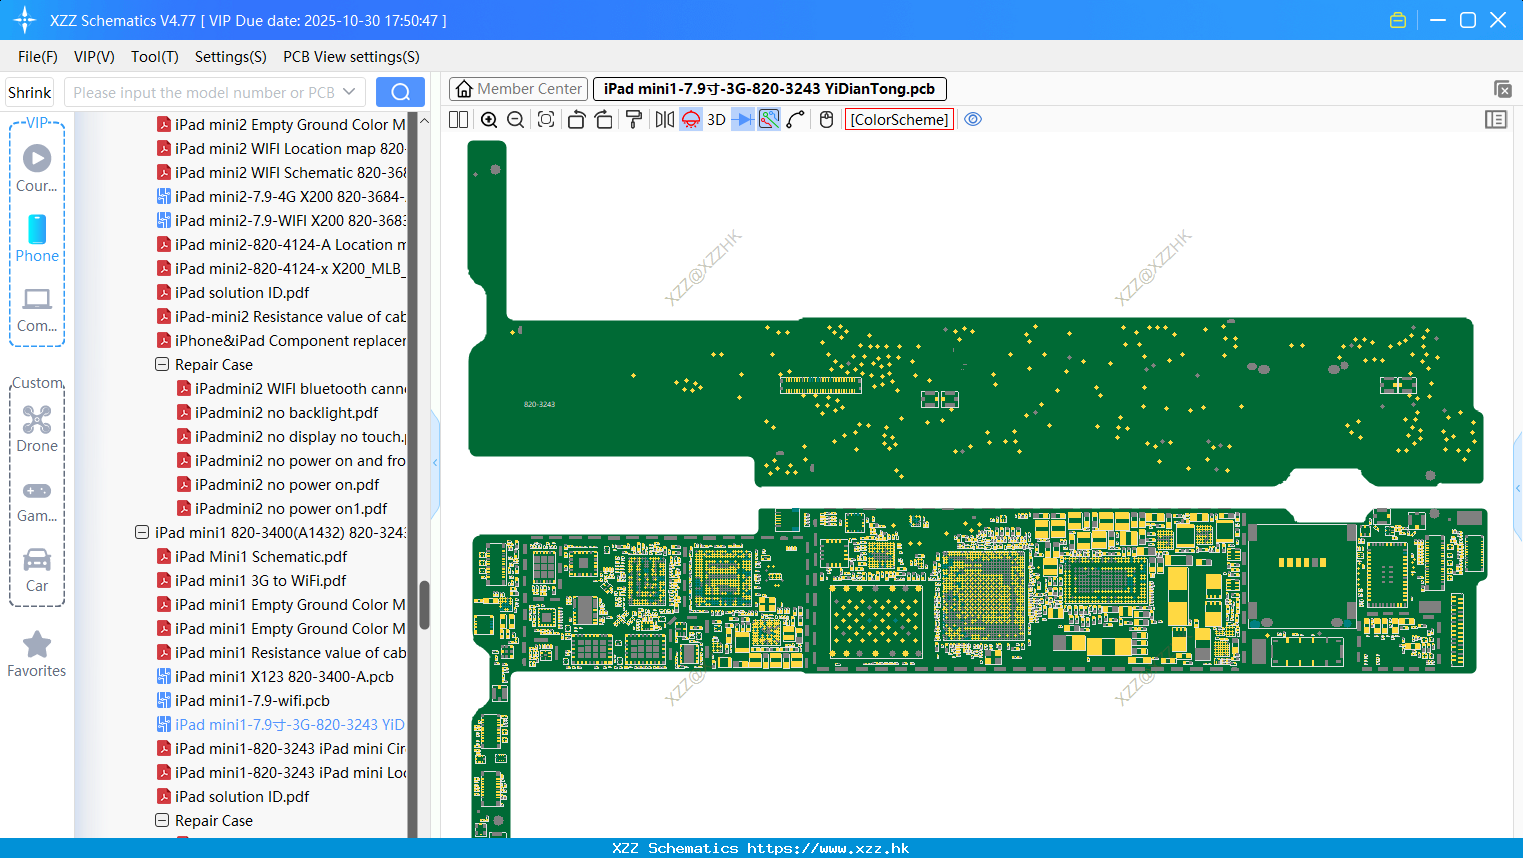Click the XZZ website link in status bar

[828, 848]
